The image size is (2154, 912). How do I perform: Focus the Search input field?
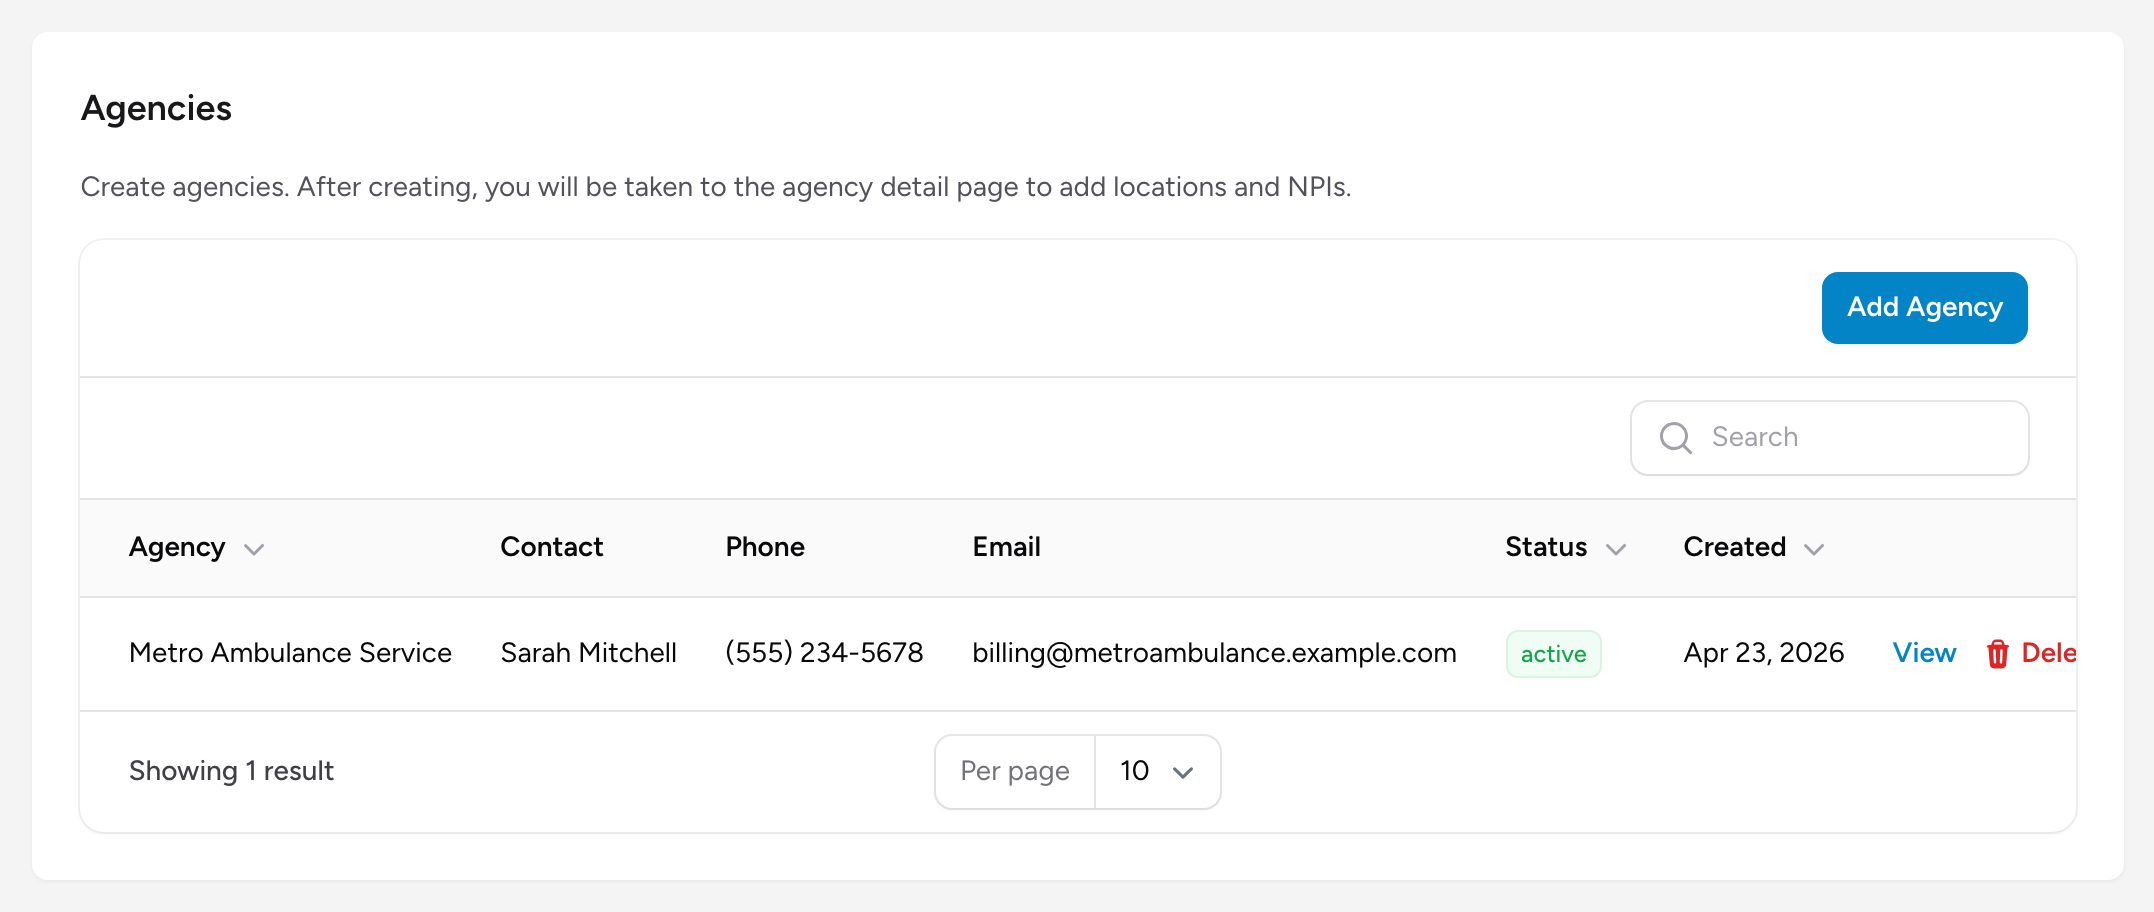coord(1829,438)
